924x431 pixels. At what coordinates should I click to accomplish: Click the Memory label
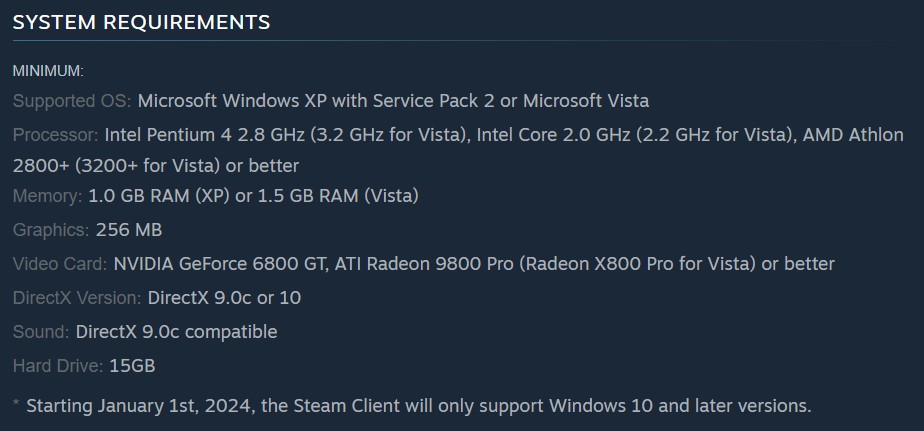47,196
